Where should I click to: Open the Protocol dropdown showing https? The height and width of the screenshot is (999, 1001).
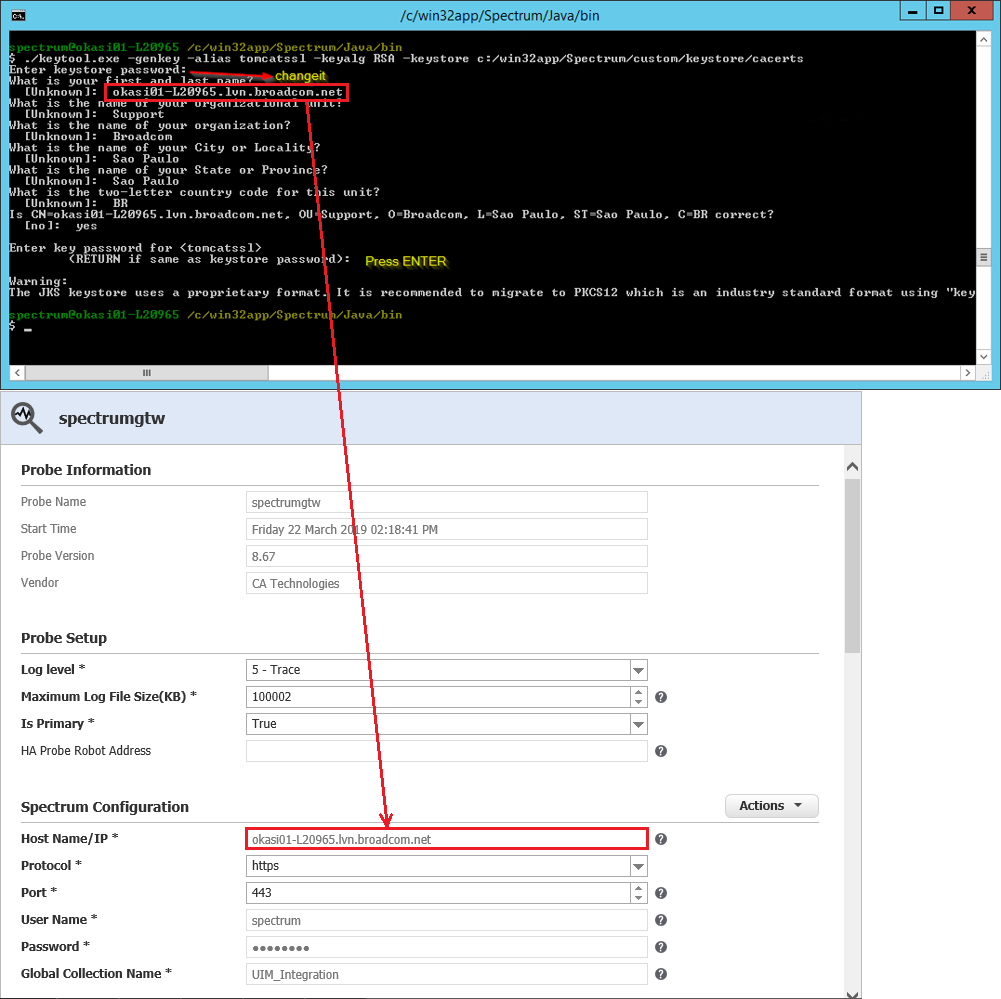[x=638, y=866]
